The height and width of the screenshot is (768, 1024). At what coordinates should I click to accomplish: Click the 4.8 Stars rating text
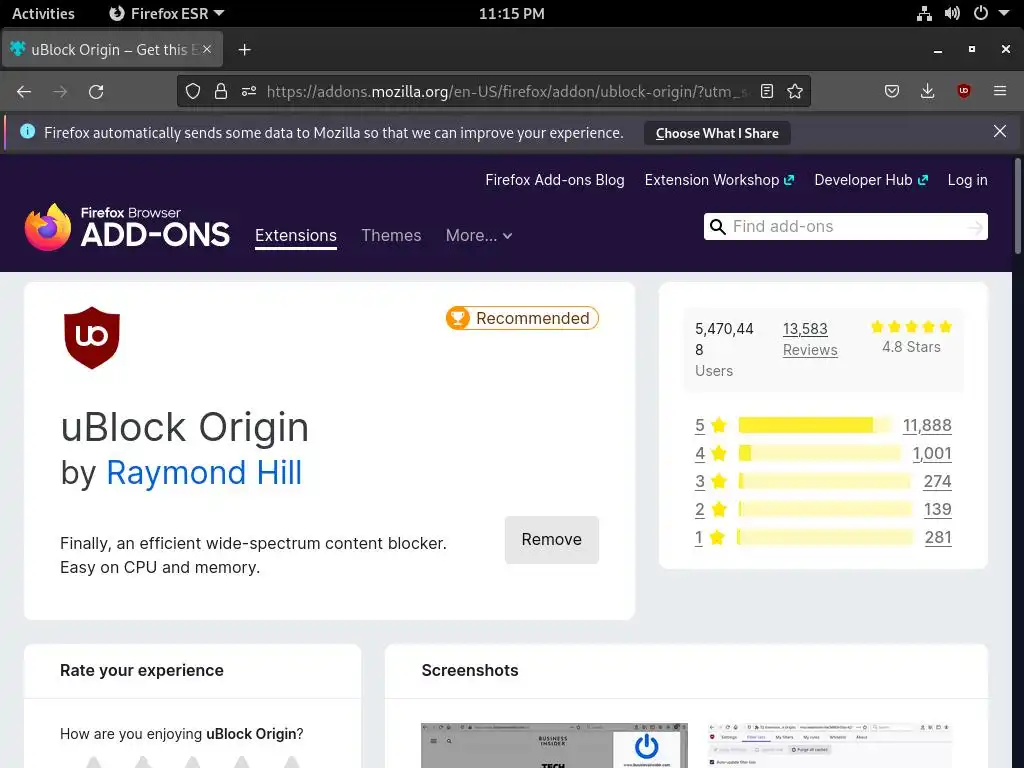point(911,347)
